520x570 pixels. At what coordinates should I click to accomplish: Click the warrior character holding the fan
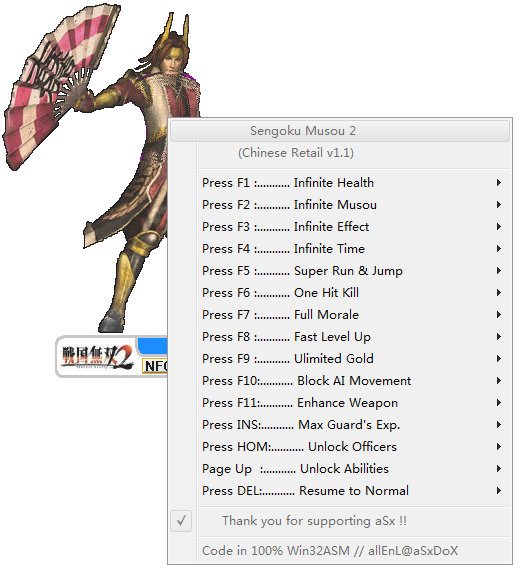102,167
